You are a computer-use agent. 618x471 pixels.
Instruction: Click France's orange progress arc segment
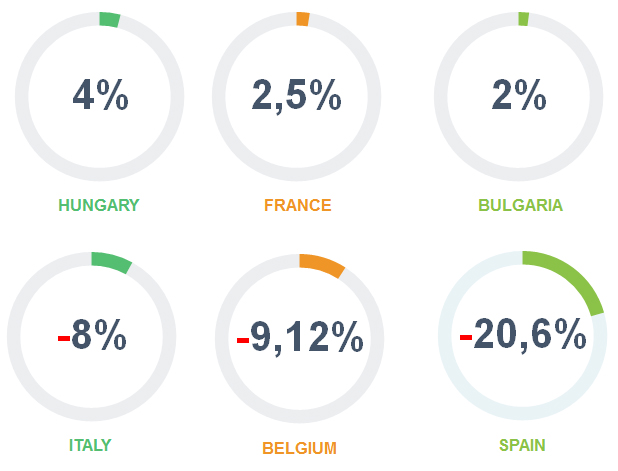point(303,19)
